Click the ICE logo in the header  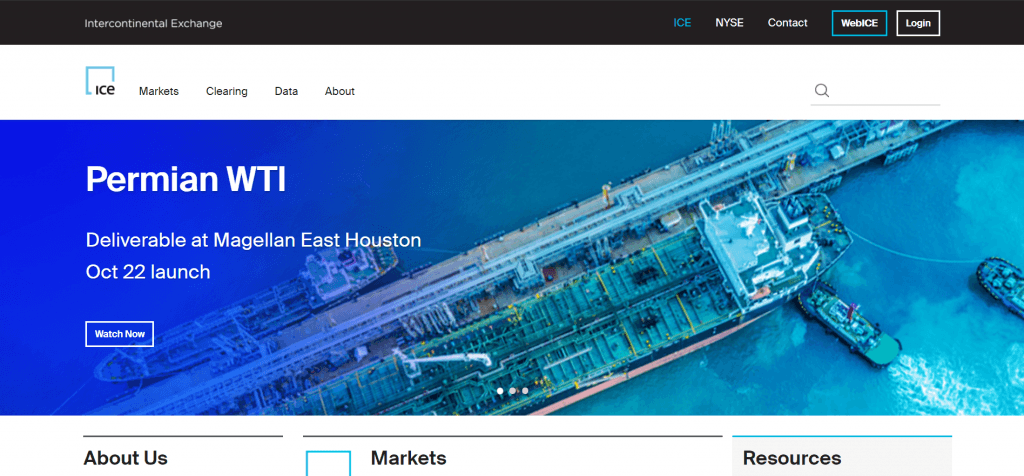pos(100,81)
